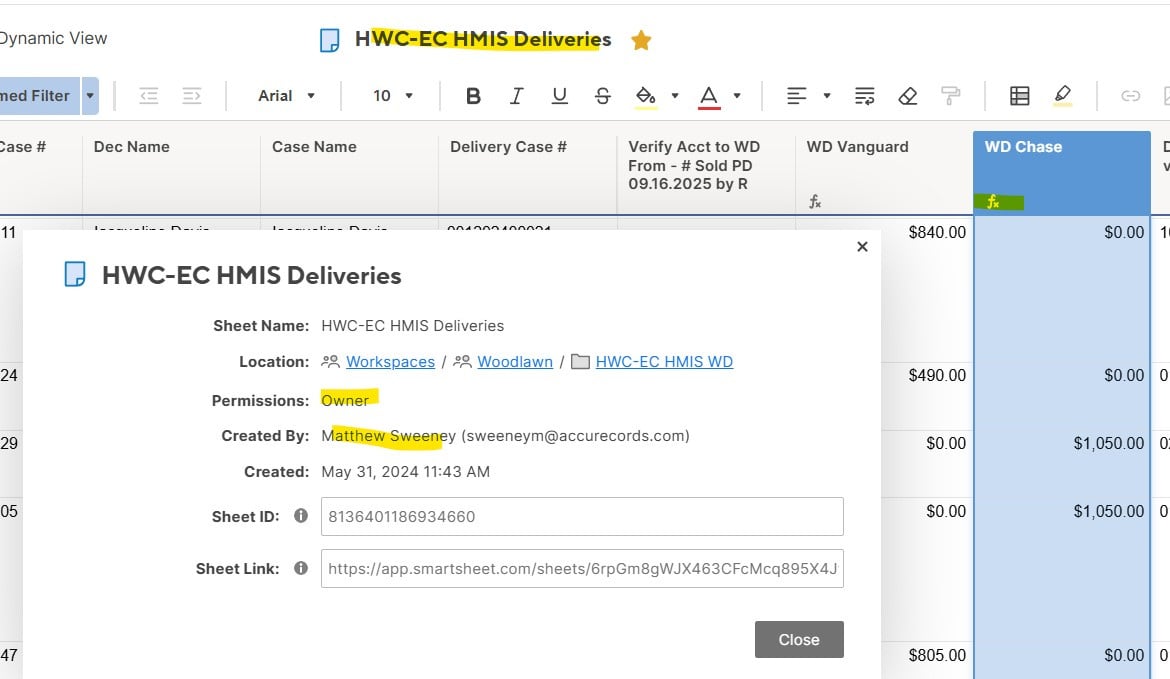Click the Sheet Link URL field
Screen dimensions: 1170x679
[582, 569]
